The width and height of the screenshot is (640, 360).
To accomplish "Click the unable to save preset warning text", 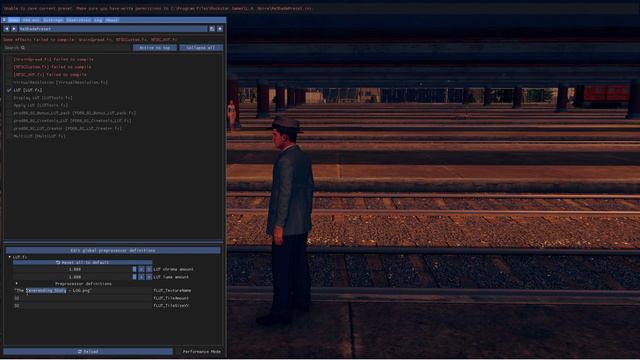I will pyautogui.click(x=157, y=8).
